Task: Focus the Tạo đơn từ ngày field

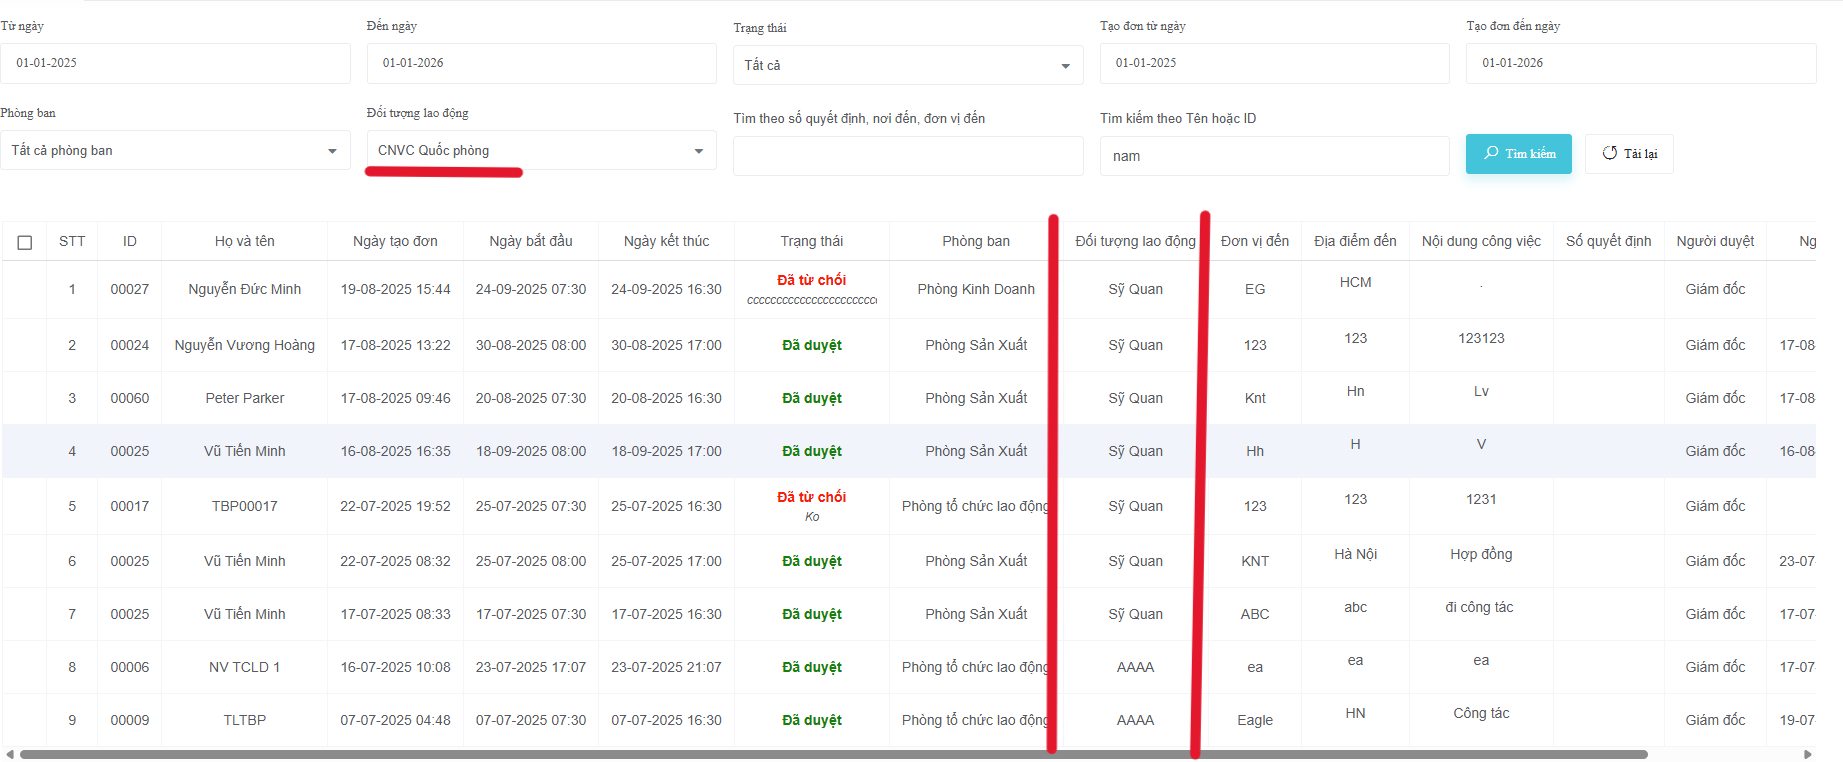Action: coord(1274,63)
